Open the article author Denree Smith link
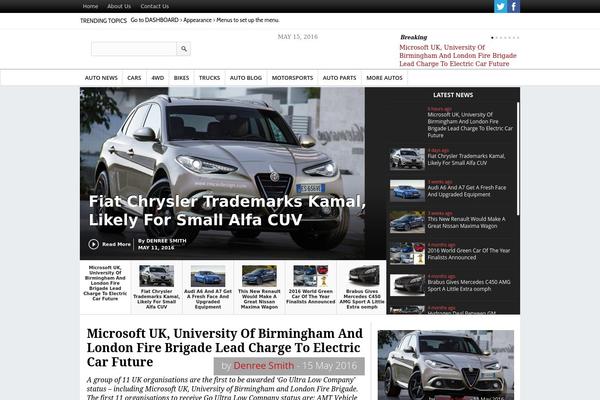Viewport: 600px width, 400px height. (x=264, y=366)
